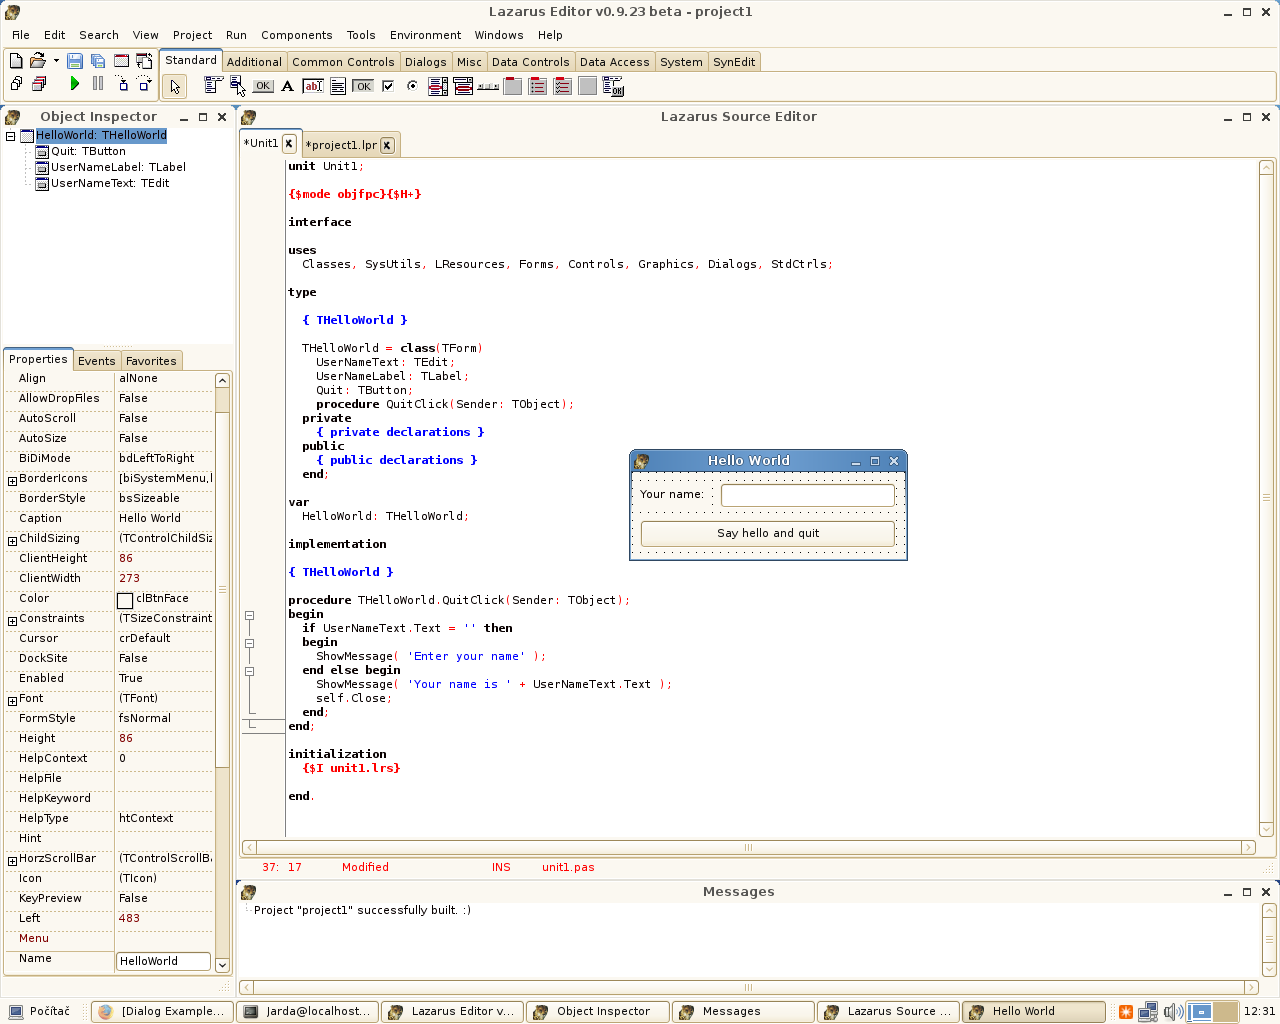Expand the Font property
This screenshot has height=1024, width=1280.
12,700
